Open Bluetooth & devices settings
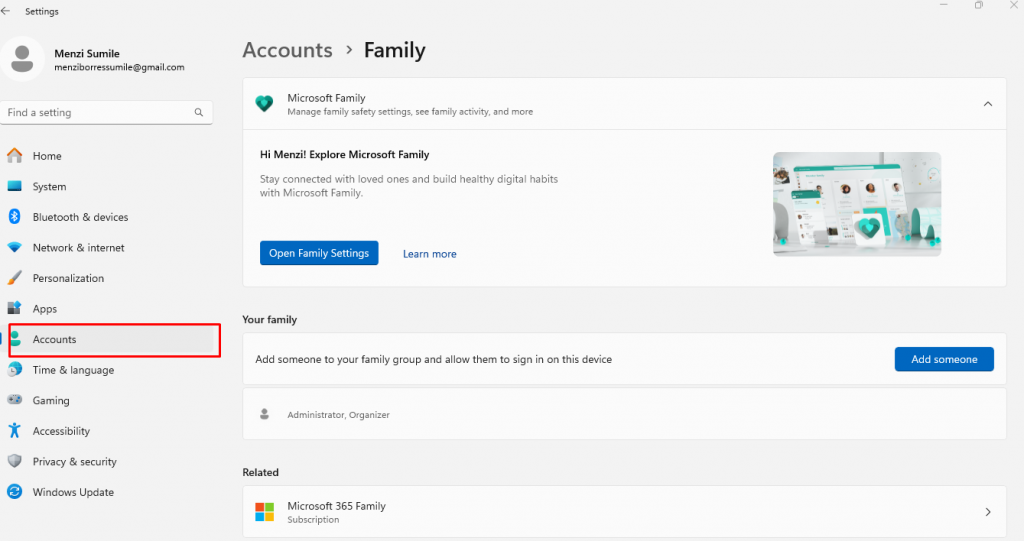 pyautogui.click(x=80, y=217)
